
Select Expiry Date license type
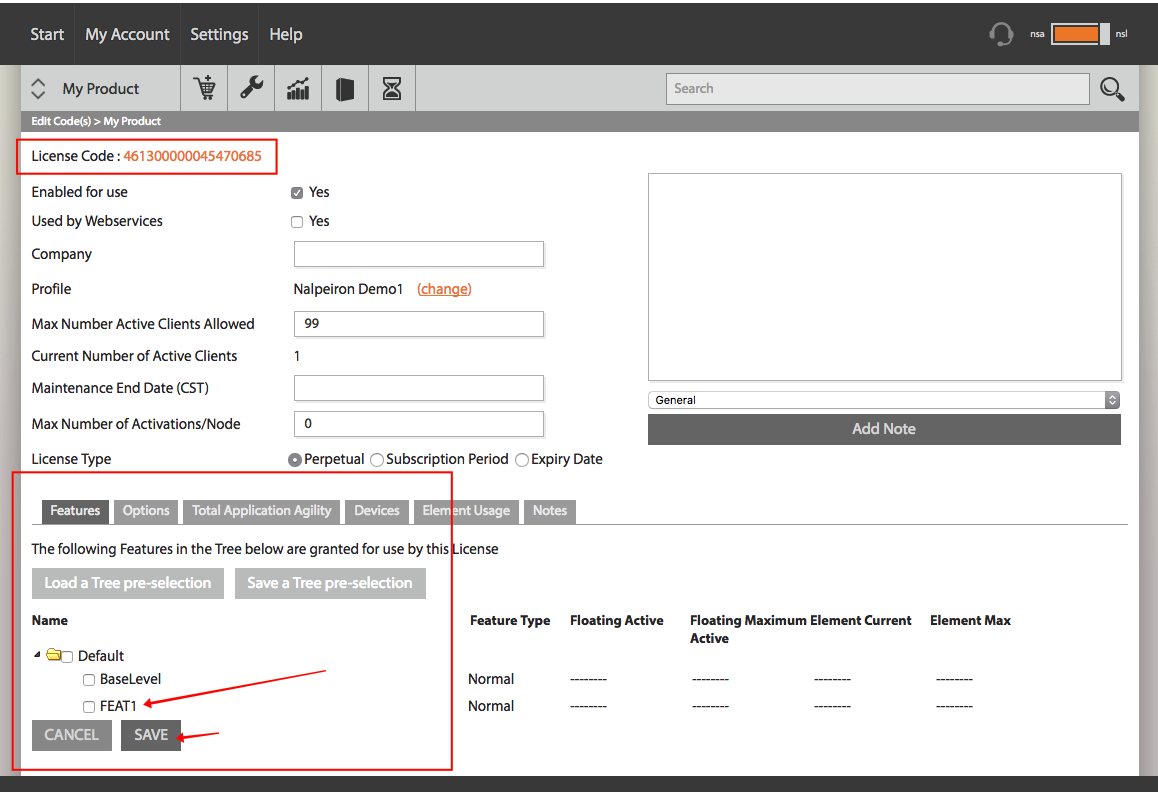coord(522,460)
